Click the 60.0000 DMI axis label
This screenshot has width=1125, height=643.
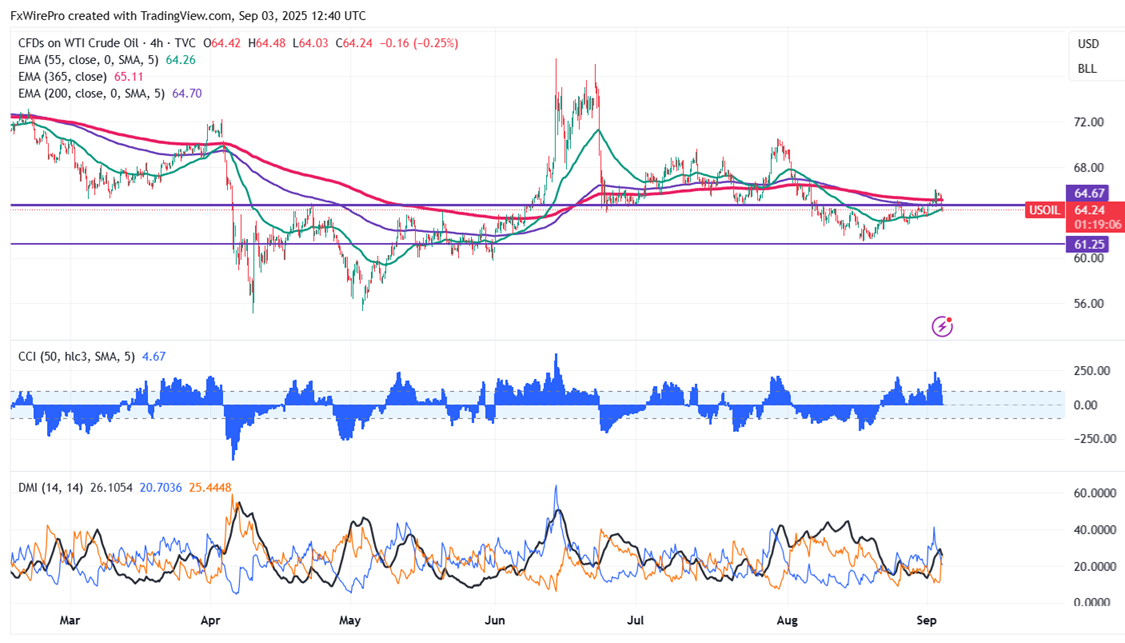coord(1095,494)
